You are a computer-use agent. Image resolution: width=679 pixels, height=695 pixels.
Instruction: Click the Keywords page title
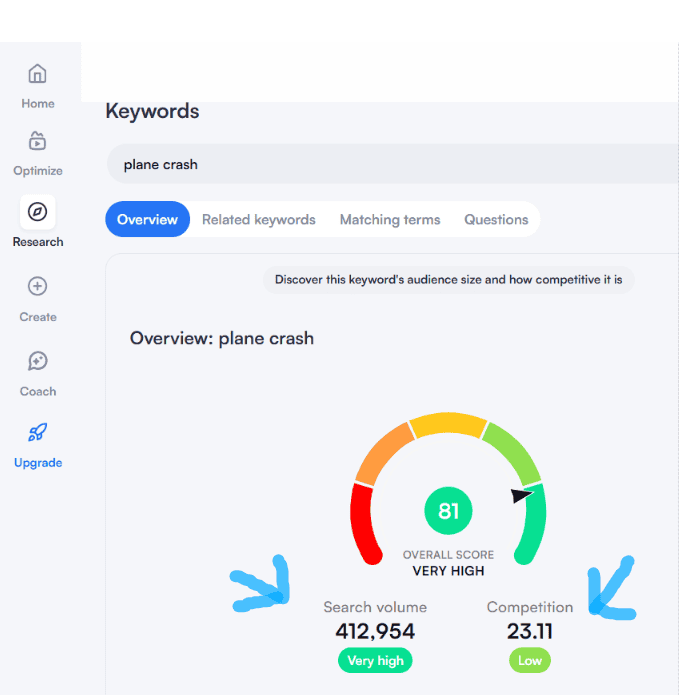pos(152,111)
